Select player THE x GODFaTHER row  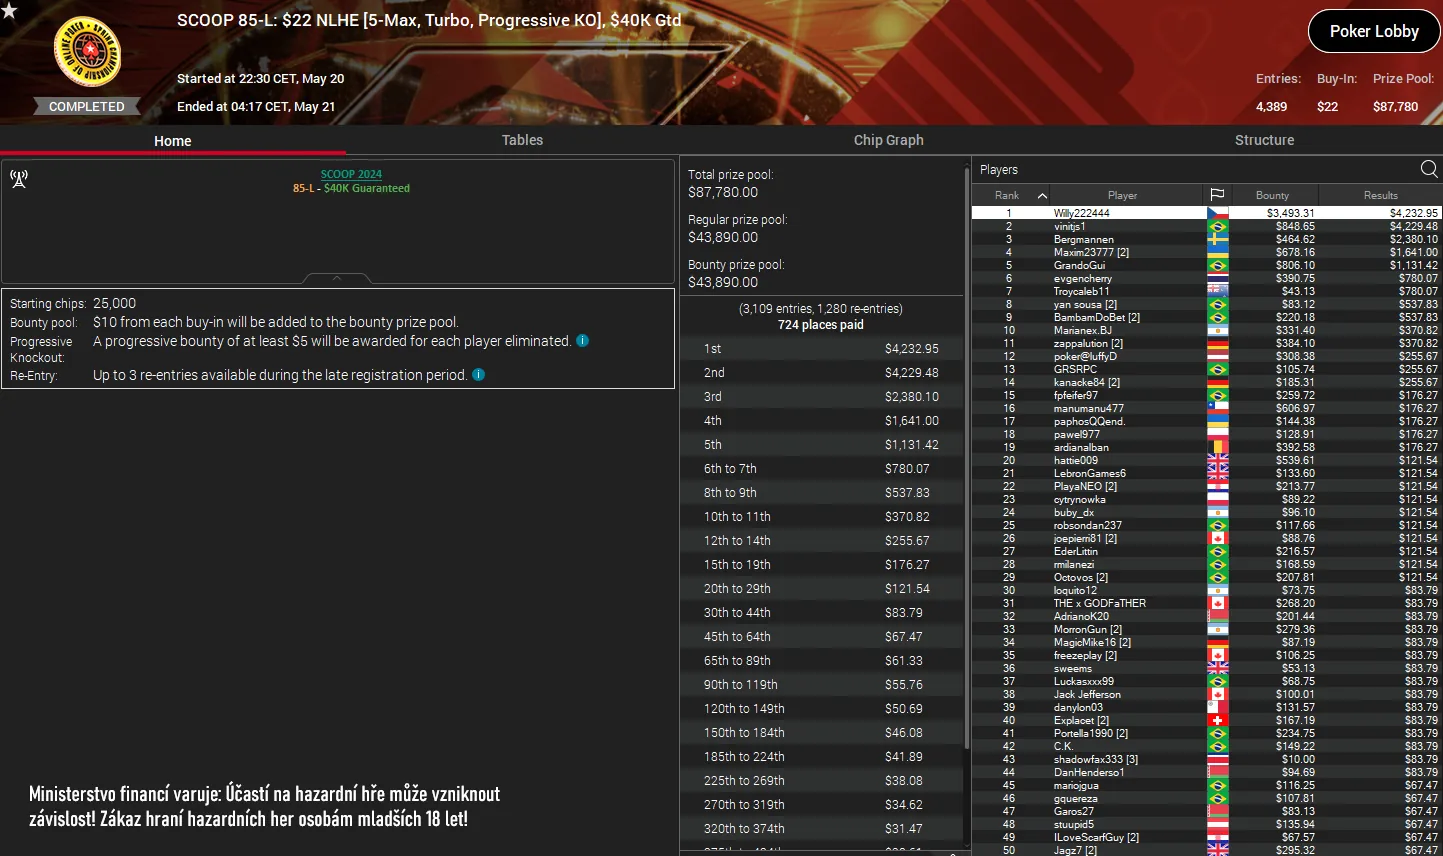click(x=1207, y=603)
